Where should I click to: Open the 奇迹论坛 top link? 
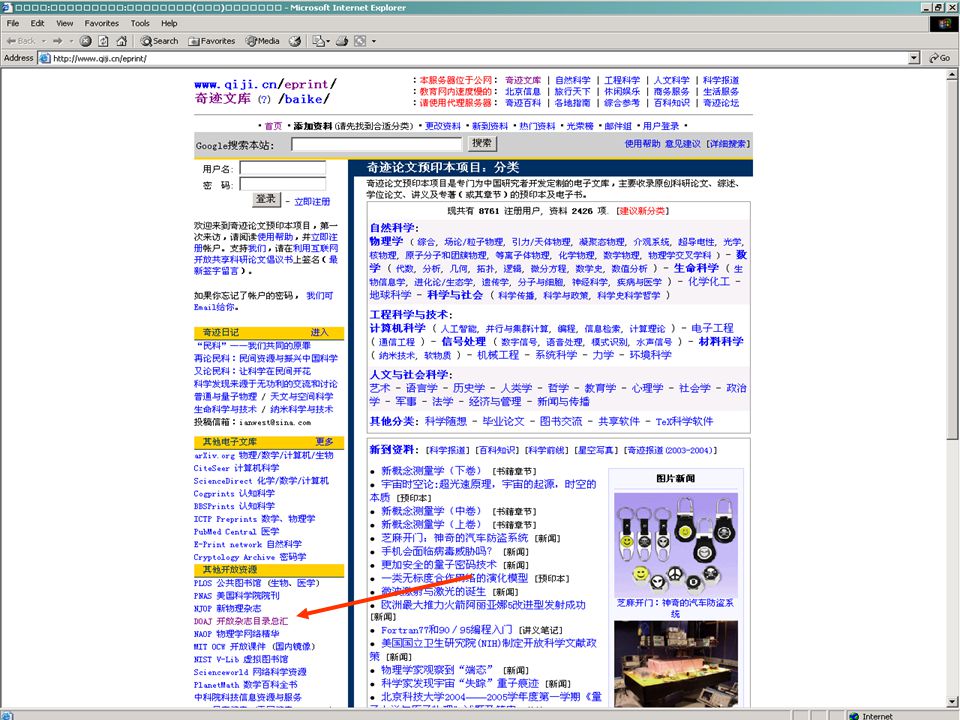[721, 103]
